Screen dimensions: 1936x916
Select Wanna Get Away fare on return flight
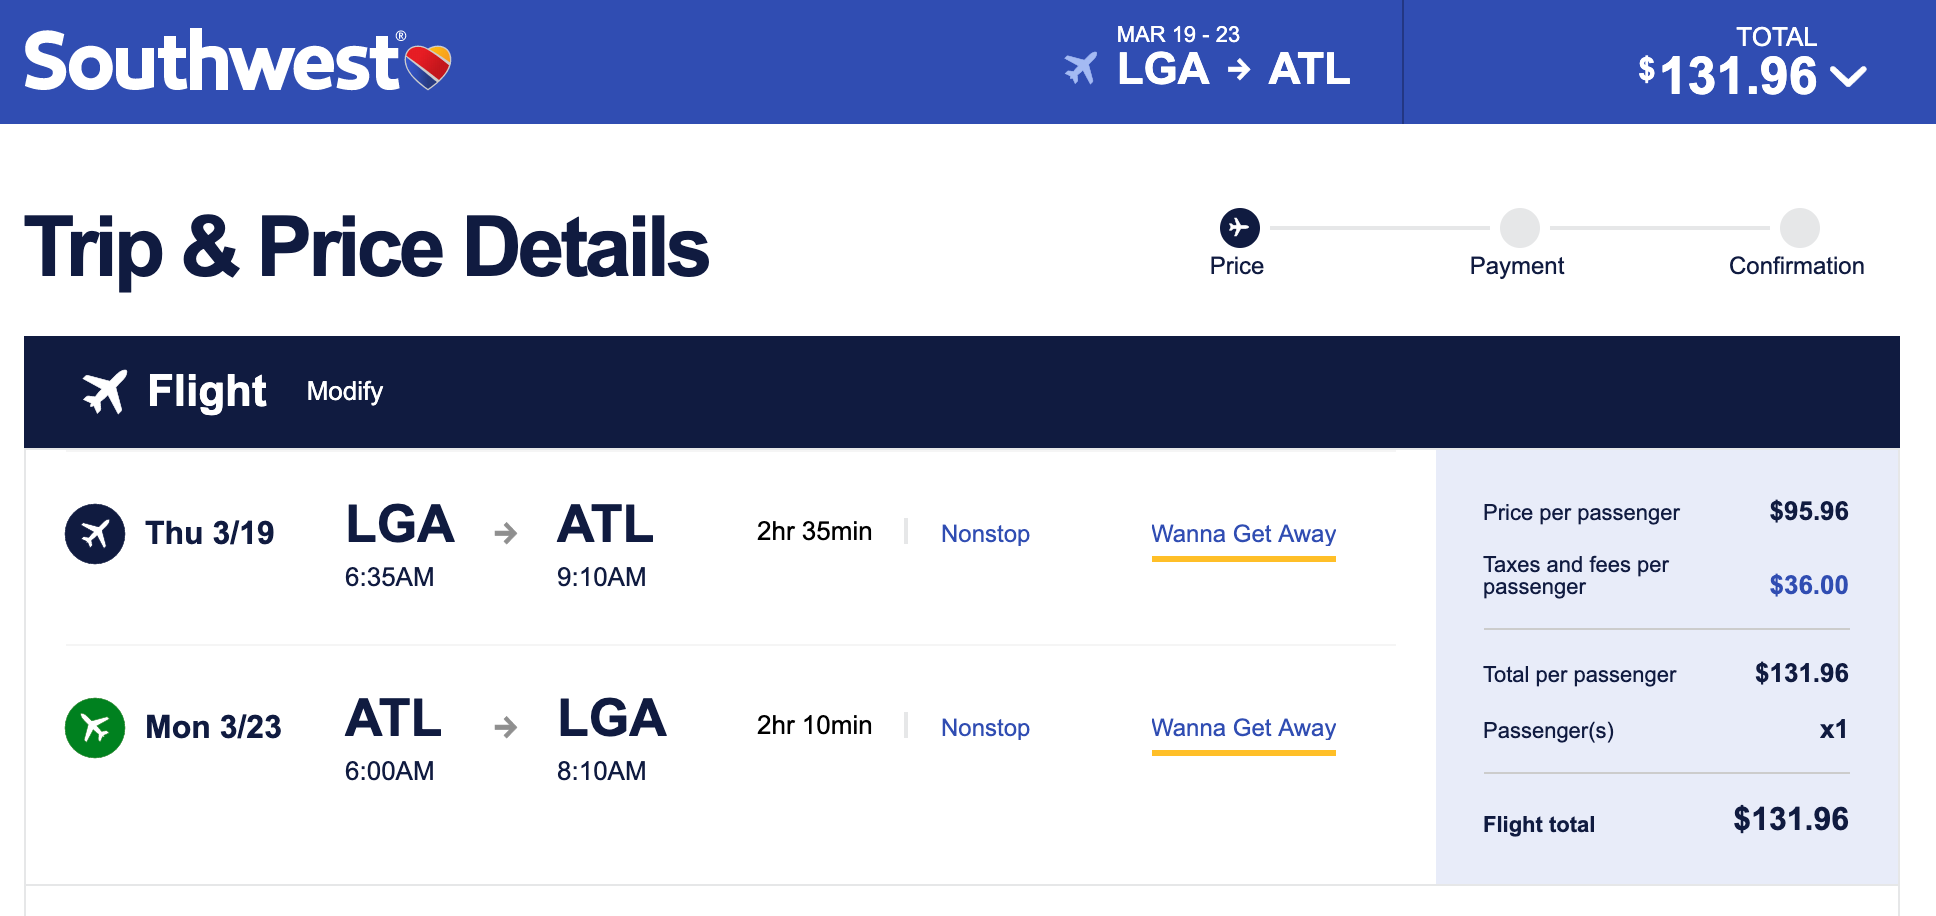click(1243, 728)
